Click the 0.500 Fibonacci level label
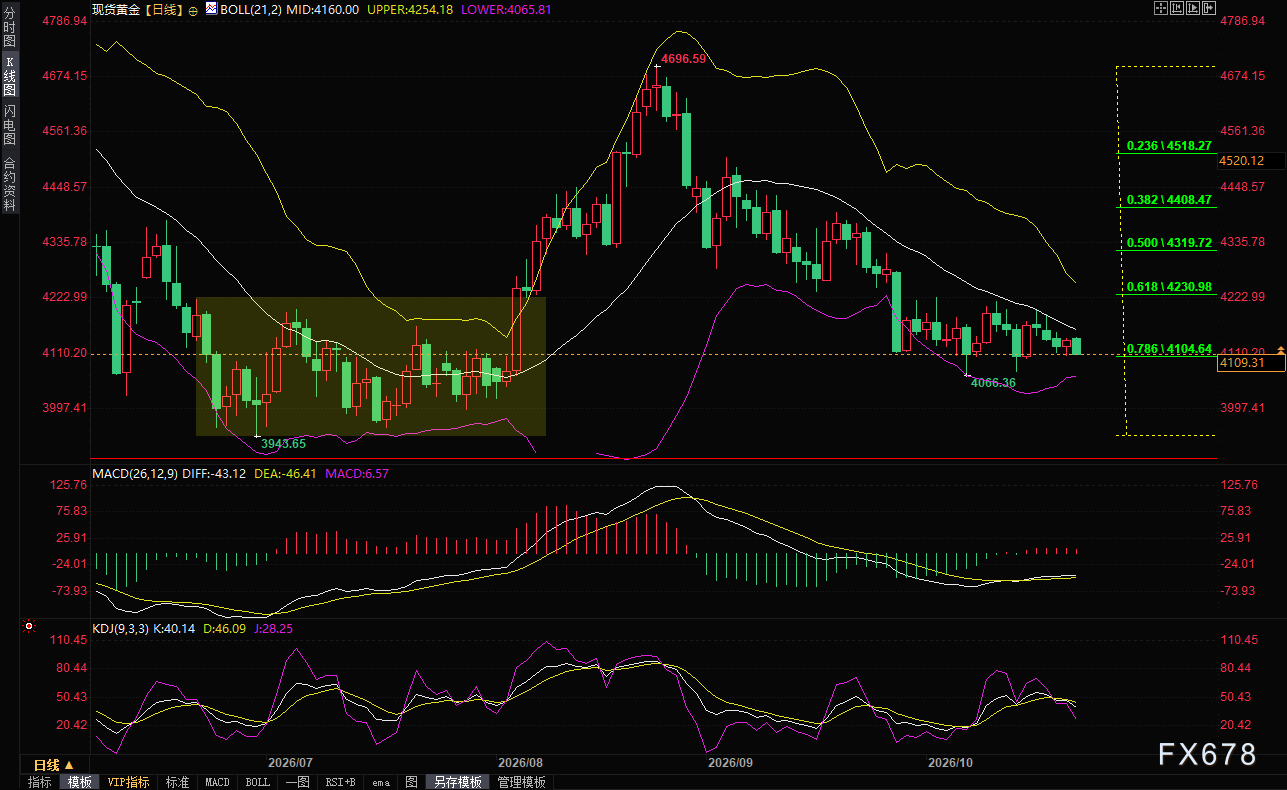 1169,243
